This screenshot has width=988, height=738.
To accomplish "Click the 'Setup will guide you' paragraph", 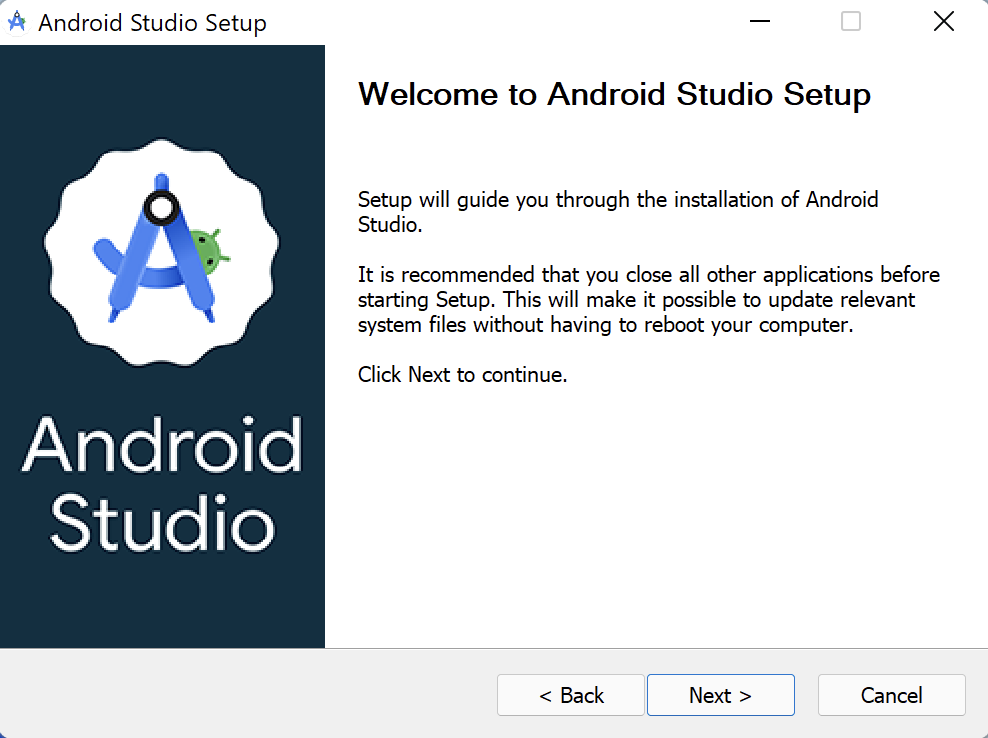I will tap(617, 211).
